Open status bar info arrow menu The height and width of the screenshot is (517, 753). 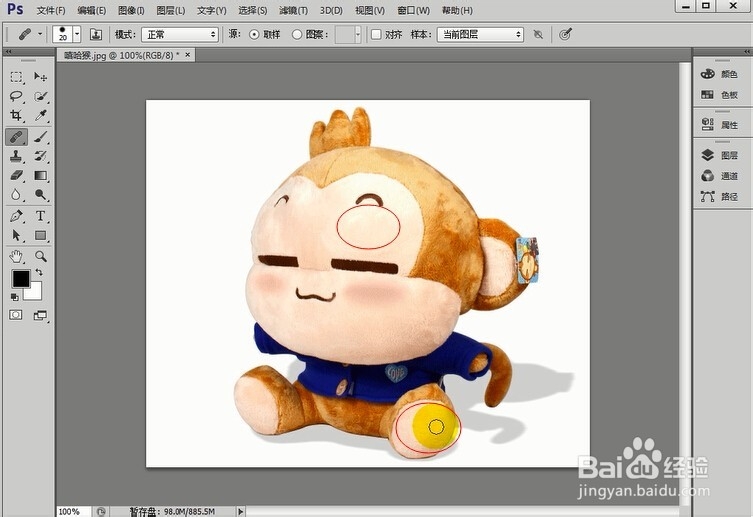(x=241, y=511)
